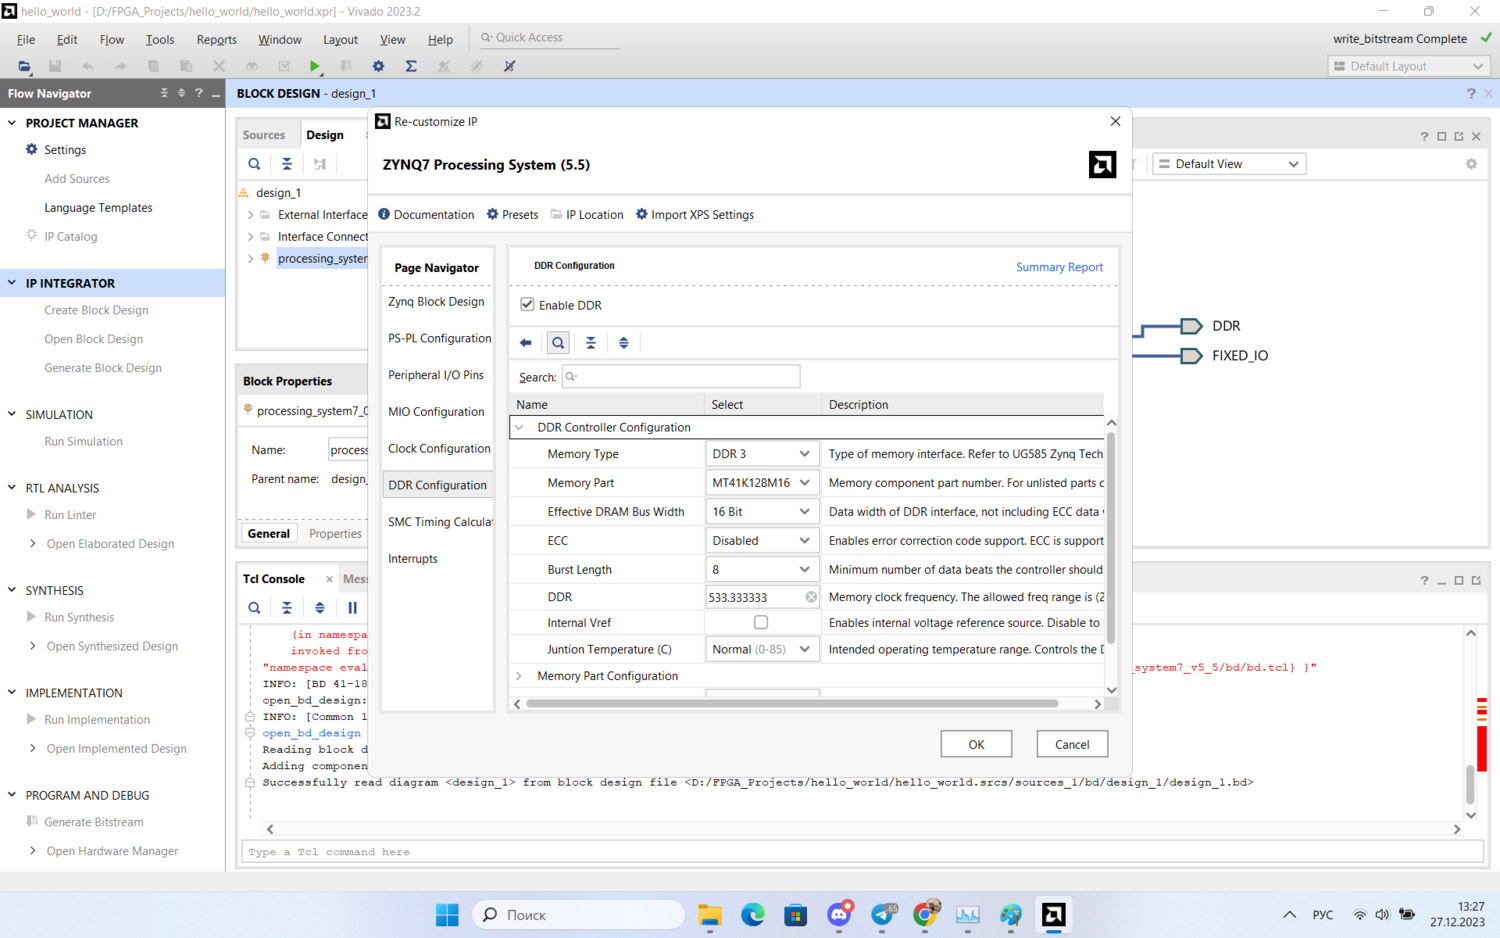Click the Settings gear icon in main toolbar
Image resolution: width=1500 pixels, height=938 pixels.
[378, 66]
